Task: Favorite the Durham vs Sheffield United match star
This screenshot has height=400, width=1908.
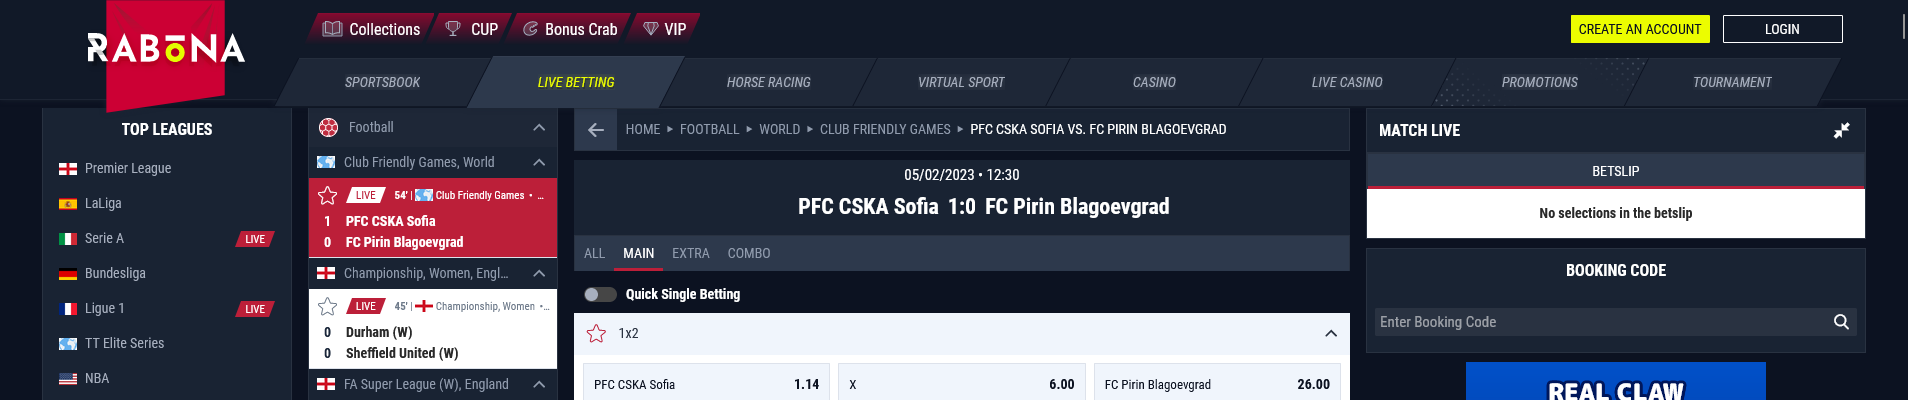Action: pos(327,306)
